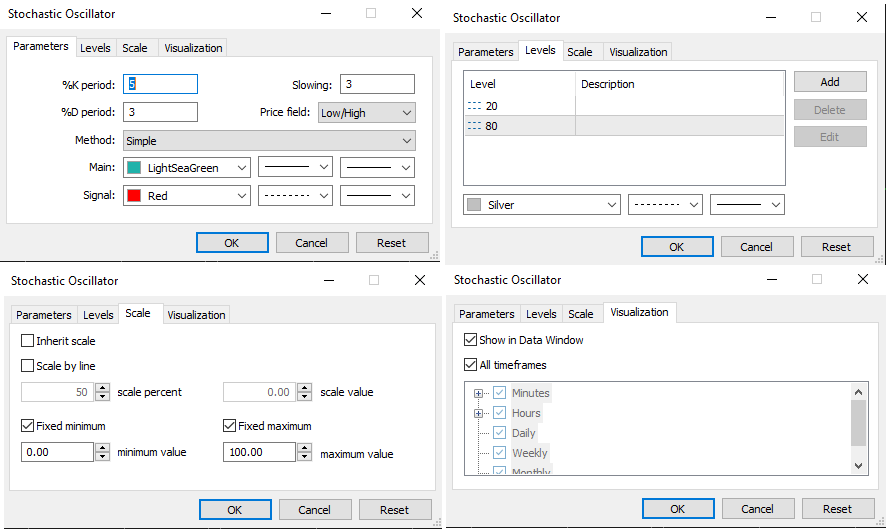The height and width of the screenshot is (529, 886).
Task: Expand the Hours tree node
Action: (479, 413)
